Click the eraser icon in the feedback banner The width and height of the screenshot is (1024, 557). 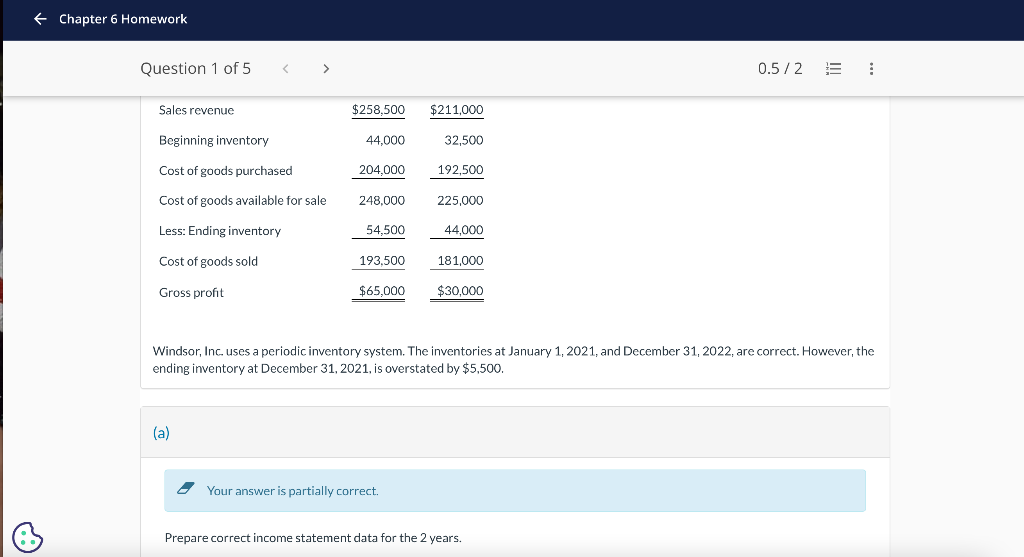(186, 488)
